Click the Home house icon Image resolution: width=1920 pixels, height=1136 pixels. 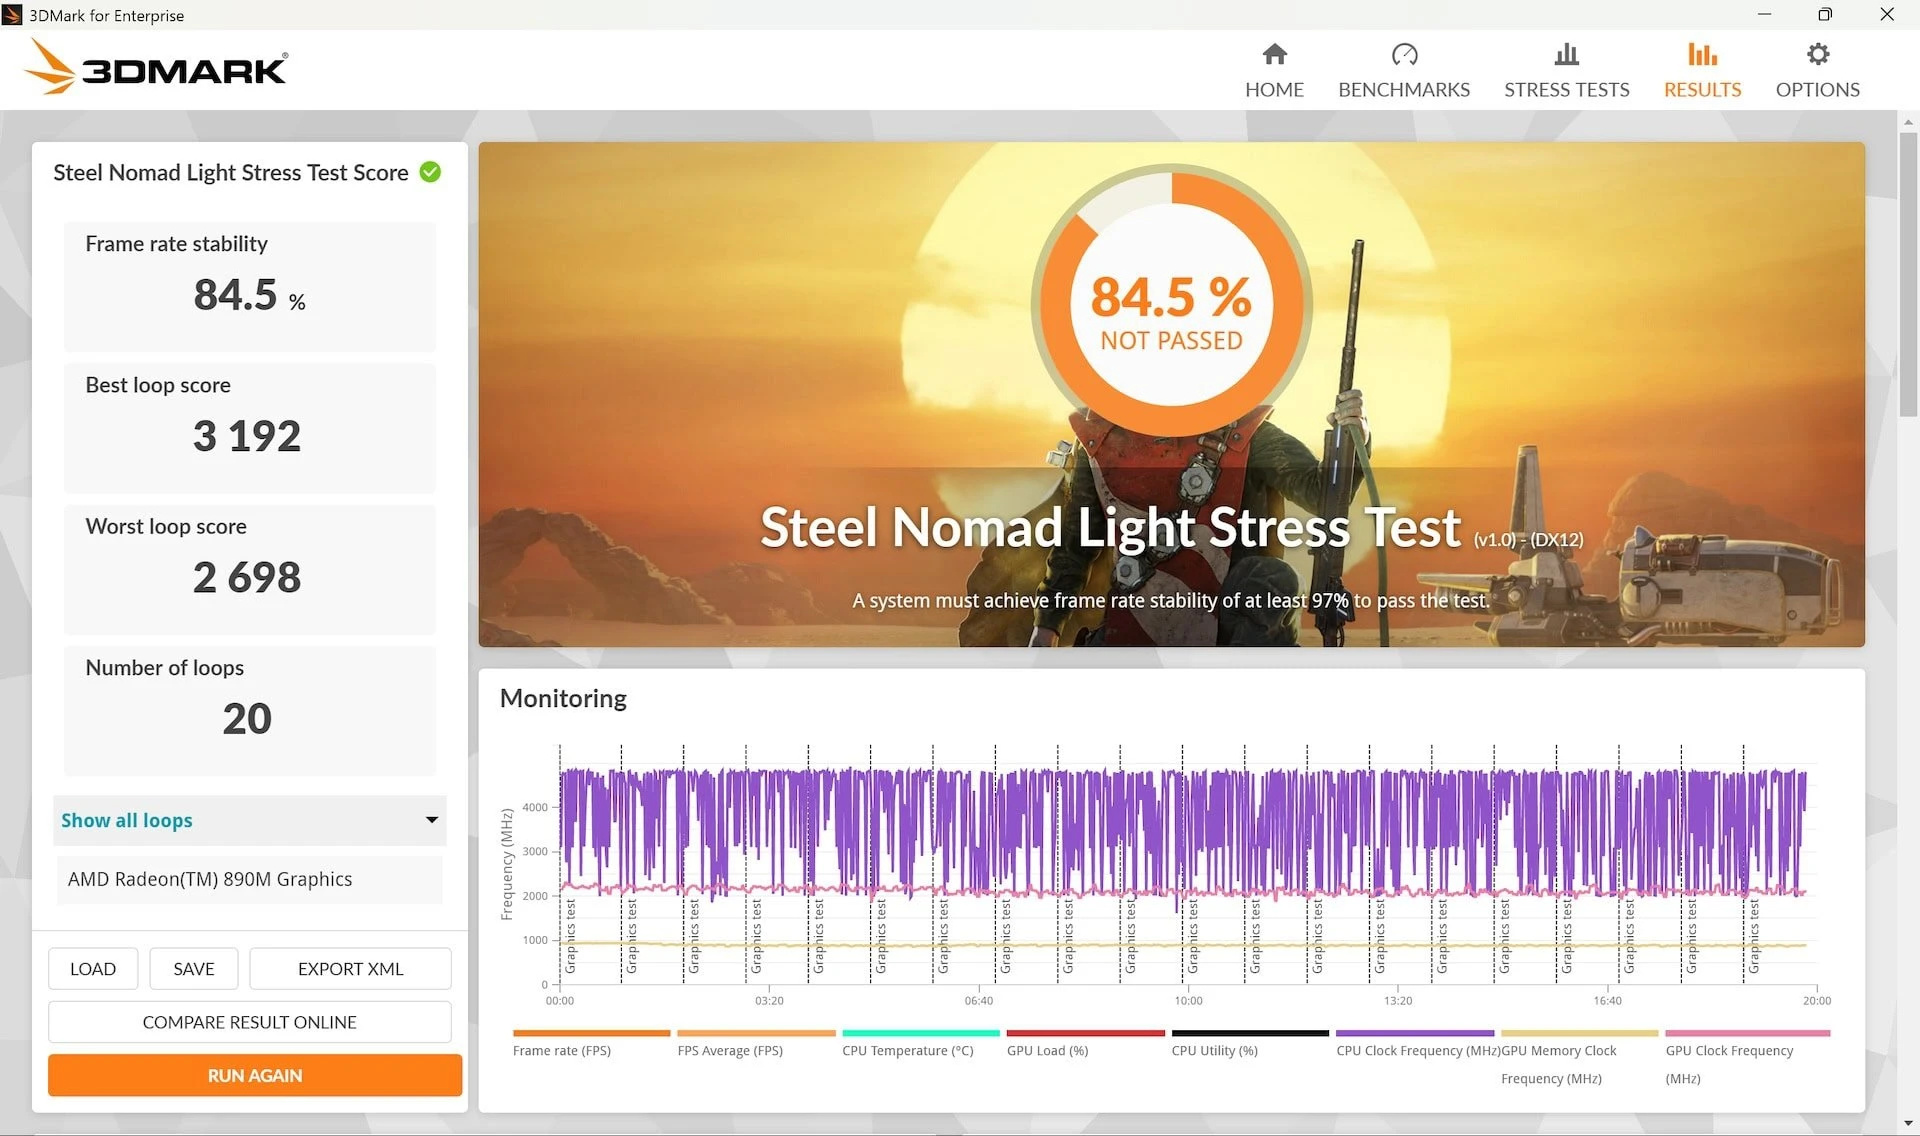1274,54
